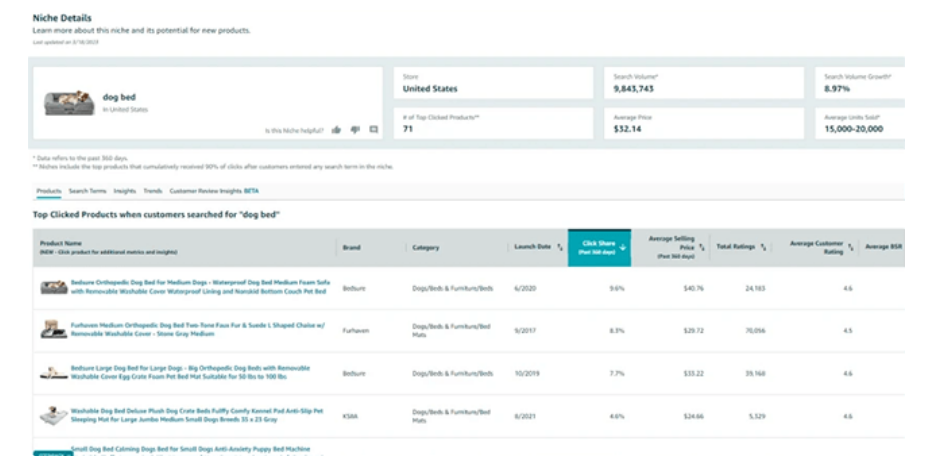Click the Click Share sort arrow

click(622, 248)
